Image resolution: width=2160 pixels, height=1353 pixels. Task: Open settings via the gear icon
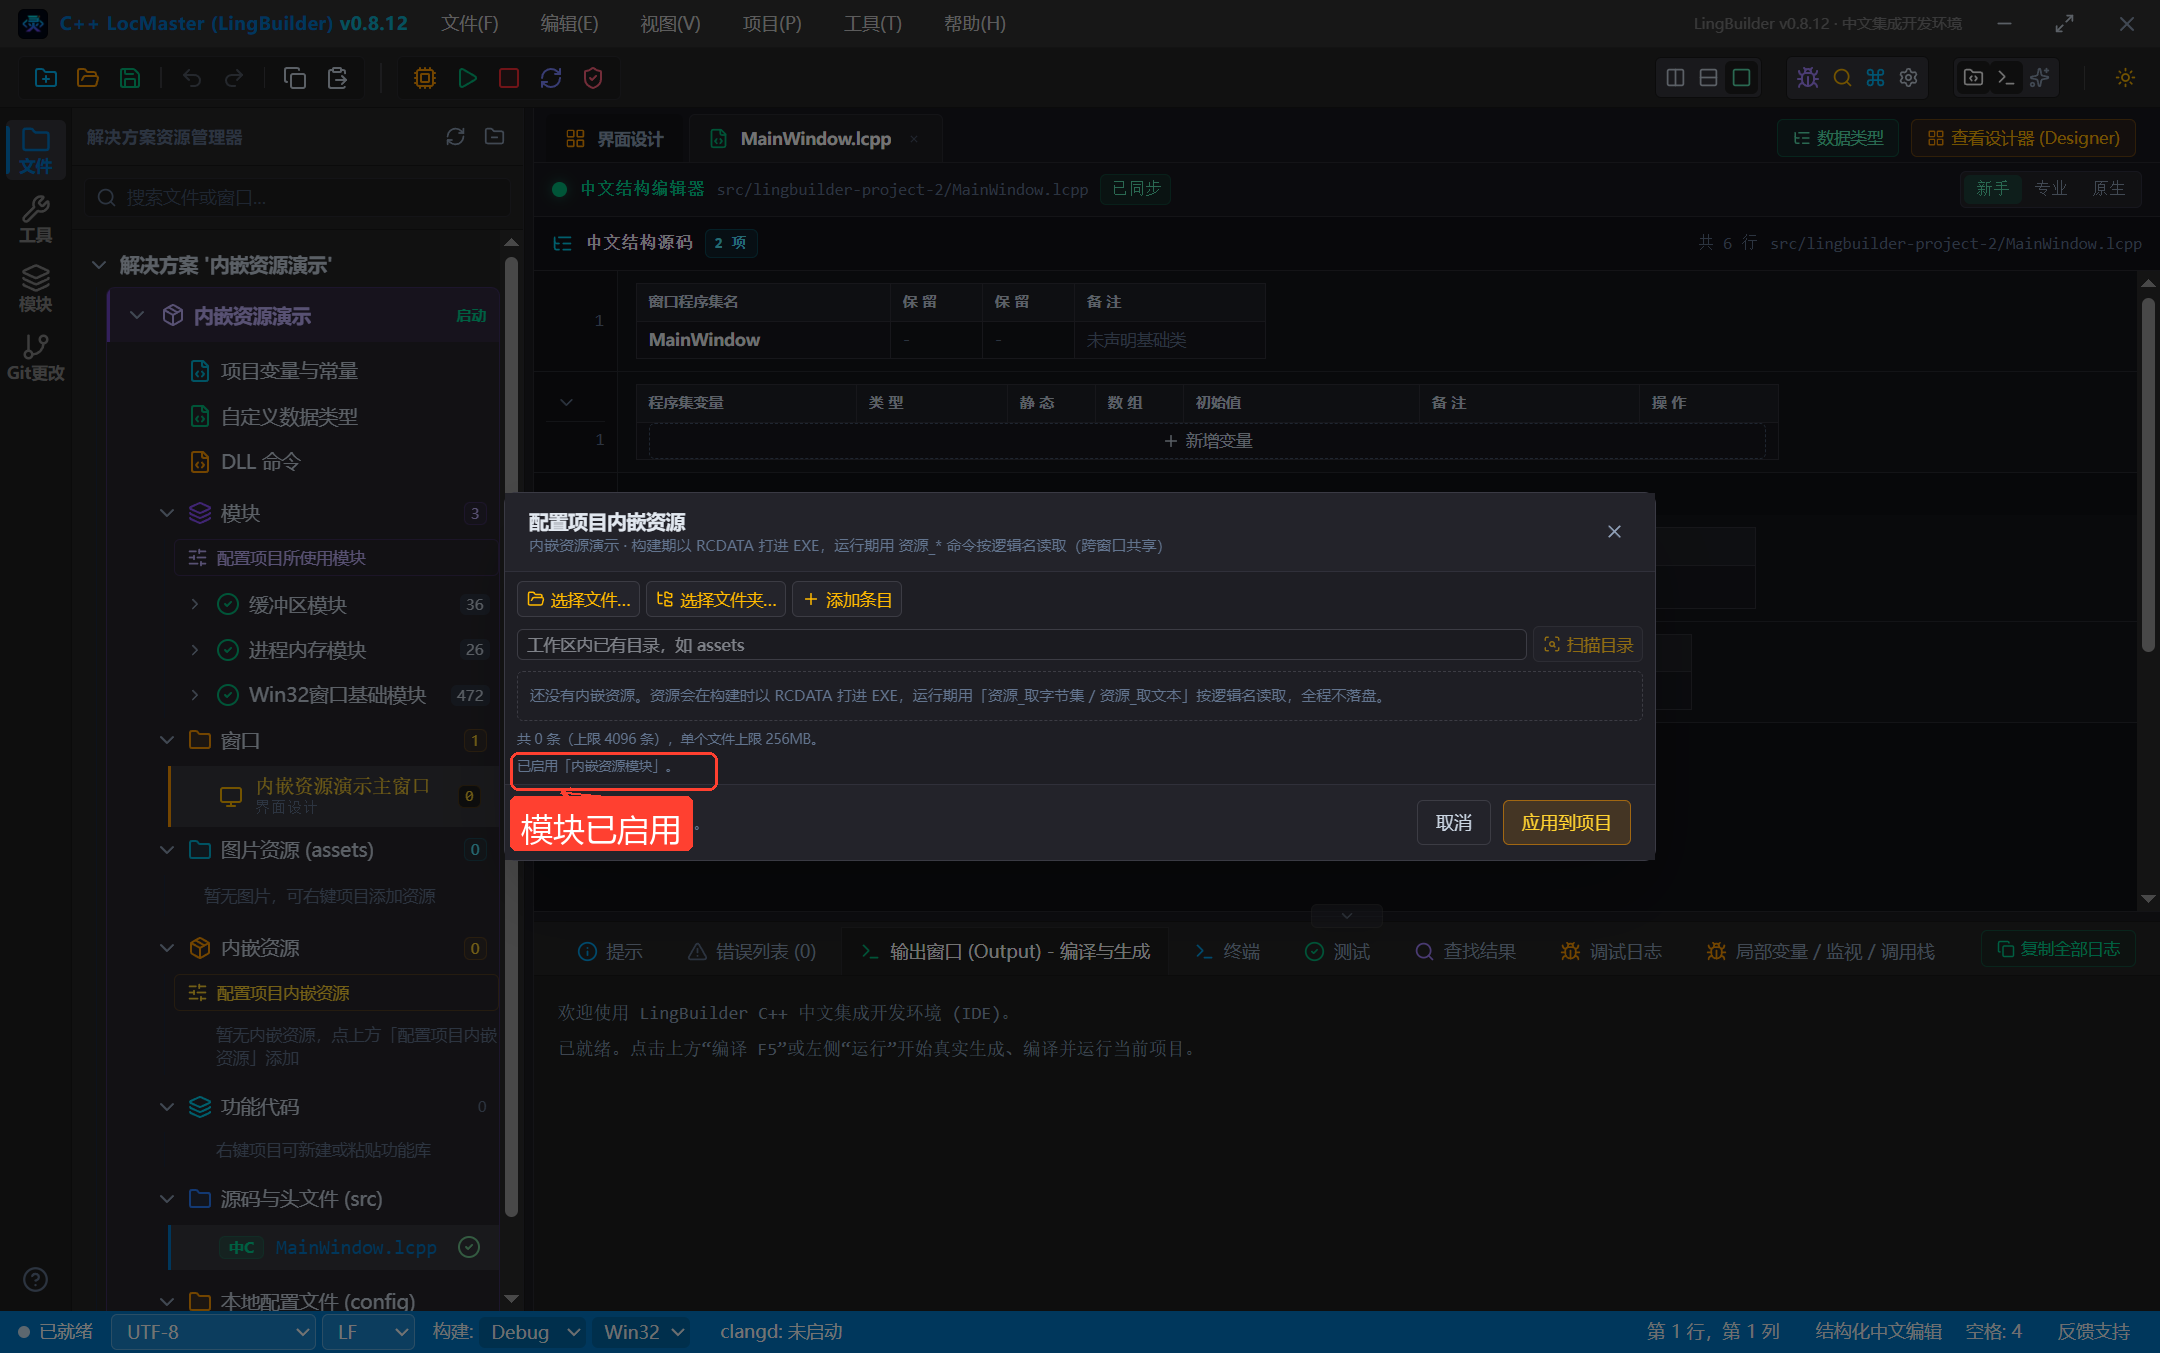(x=1908, y=78)
